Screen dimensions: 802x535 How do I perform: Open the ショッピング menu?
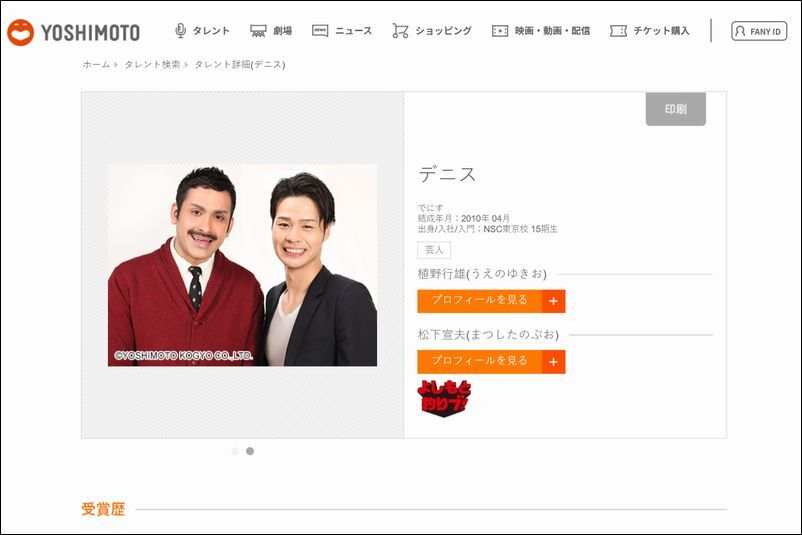click(443, 31)
